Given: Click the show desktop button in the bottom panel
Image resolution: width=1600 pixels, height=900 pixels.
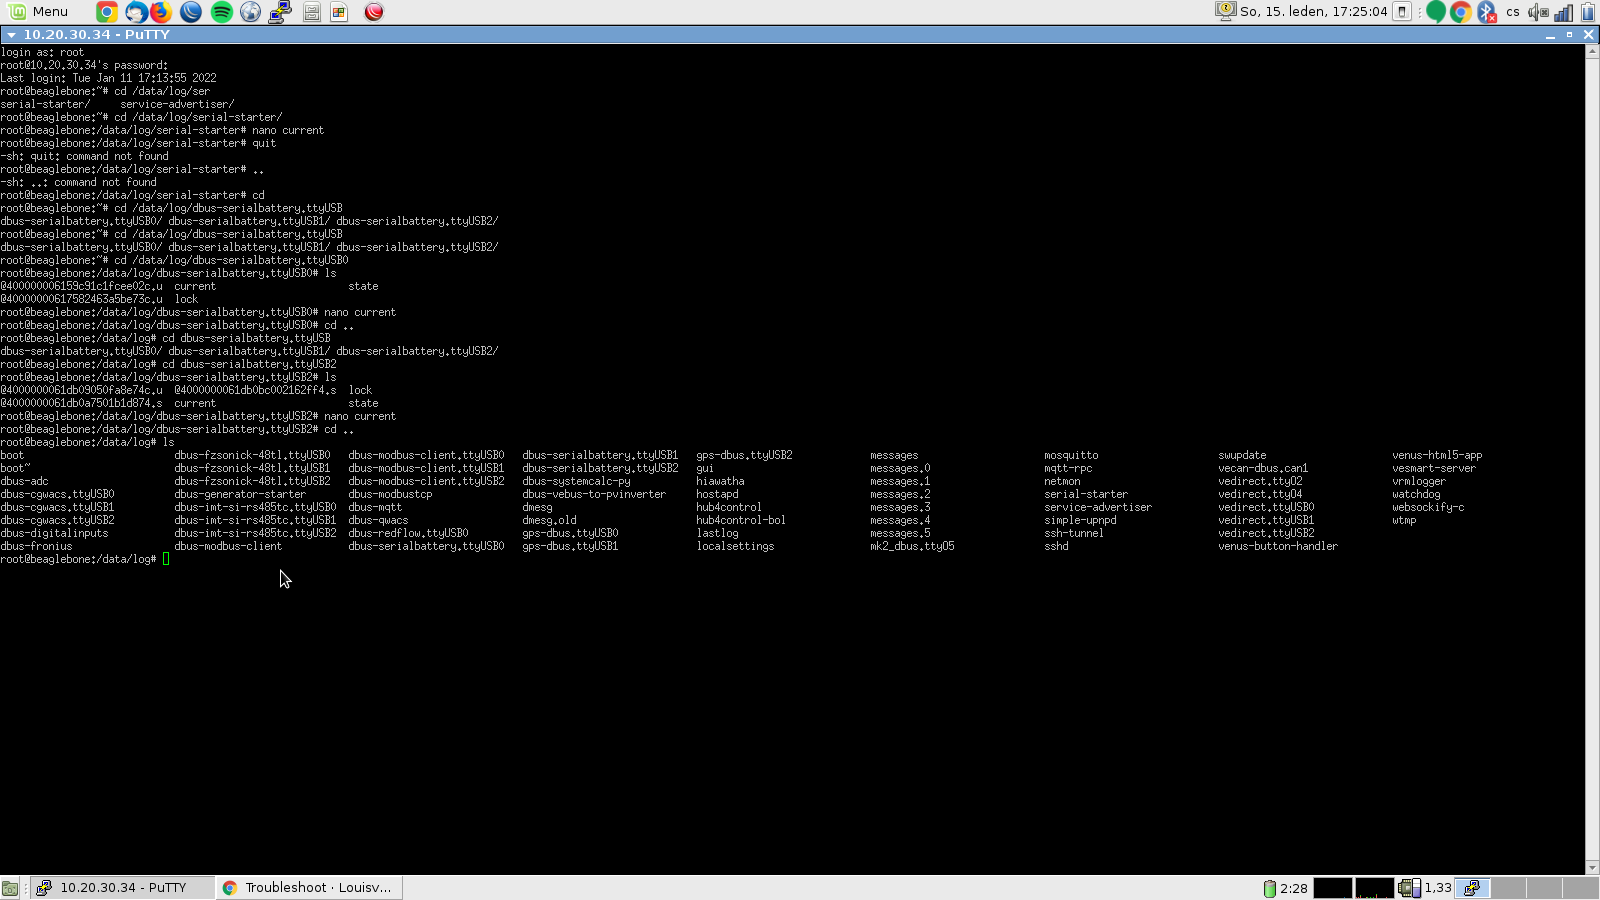Looking at the screenshot, I should pyautogui.click(x=10, y=888).
